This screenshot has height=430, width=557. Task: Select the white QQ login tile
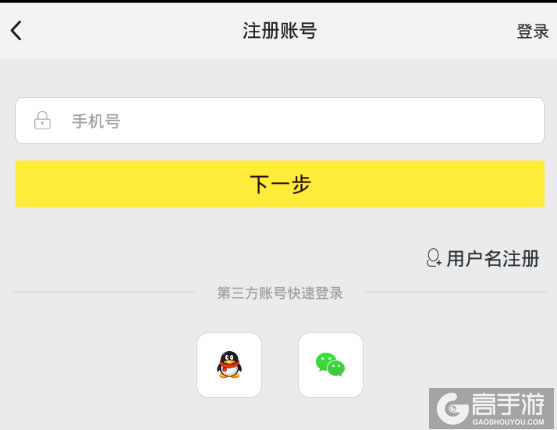point(229,365)
